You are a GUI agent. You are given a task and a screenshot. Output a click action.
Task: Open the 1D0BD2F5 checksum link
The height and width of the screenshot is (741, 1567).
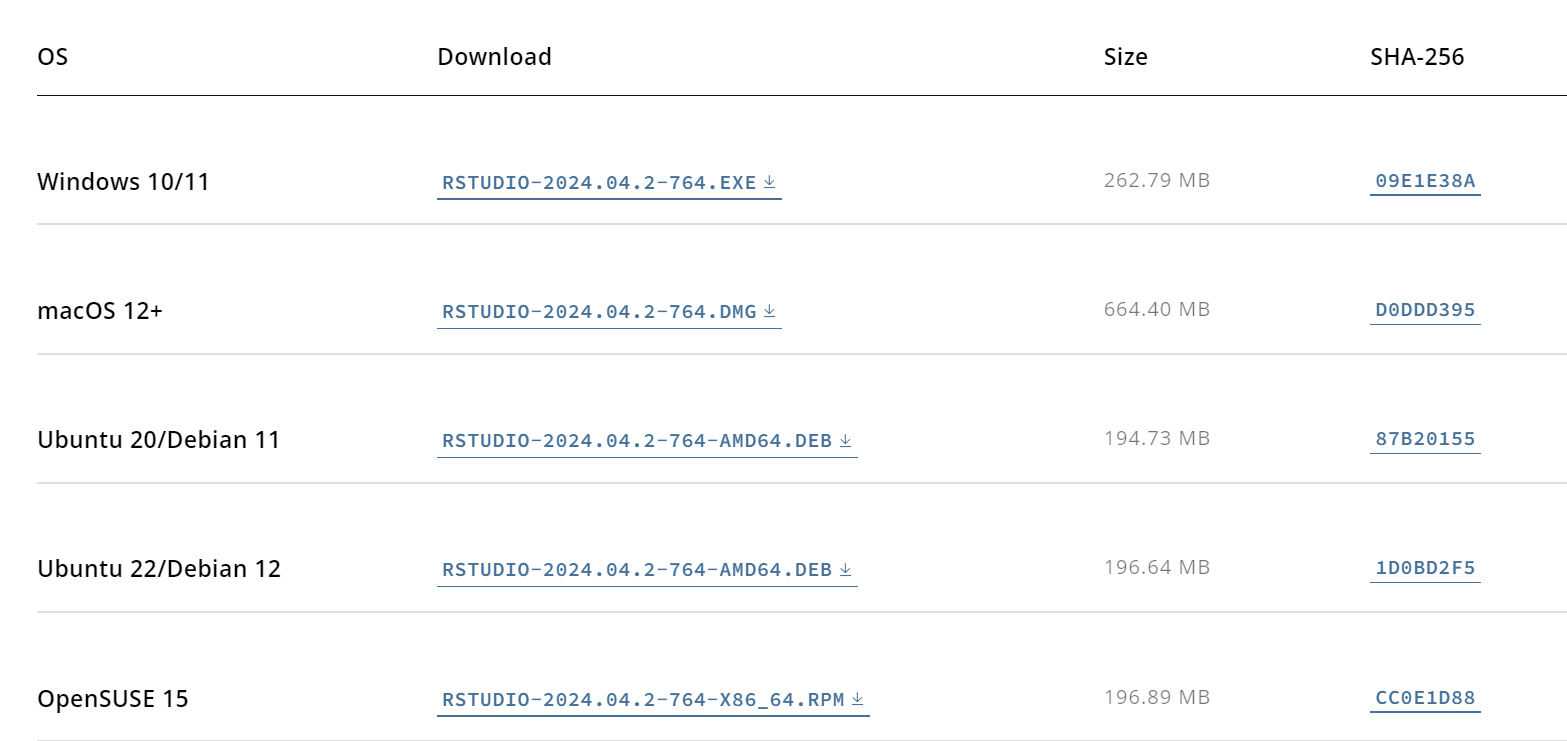[x=1425, y=568]
